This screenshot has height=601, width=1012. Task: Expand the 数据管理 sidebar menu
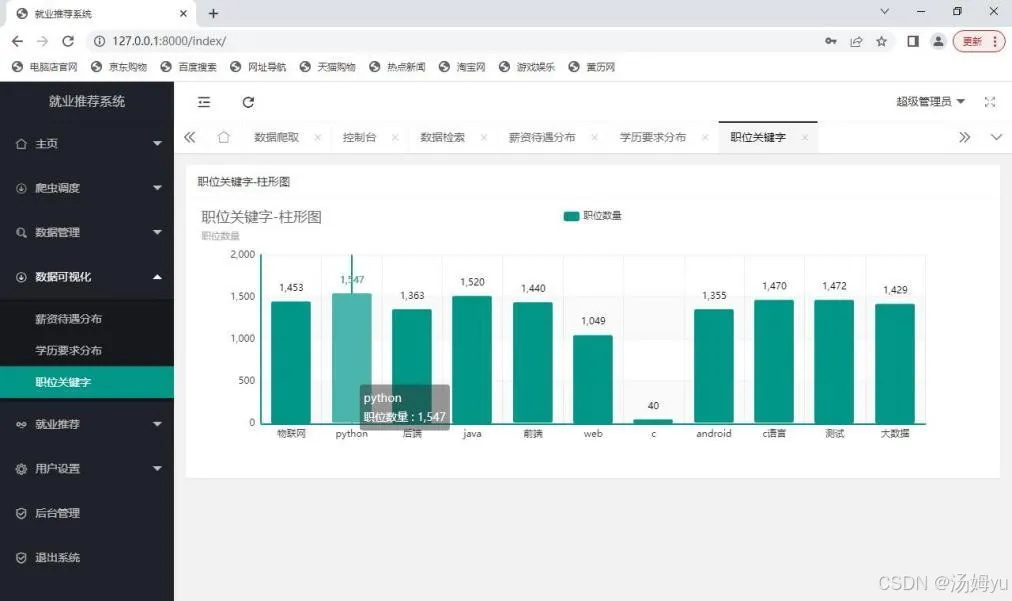[86, 232]
